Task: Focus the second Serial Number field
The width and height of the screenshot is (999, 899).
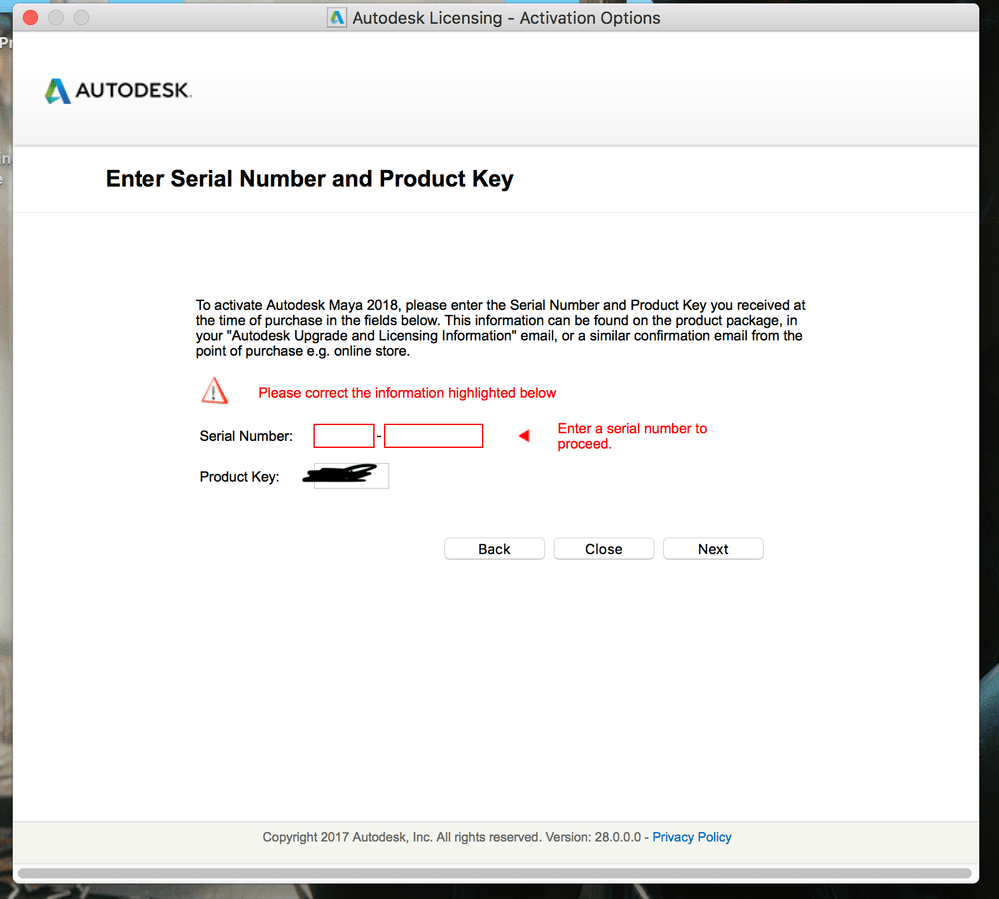Action: 433,436
